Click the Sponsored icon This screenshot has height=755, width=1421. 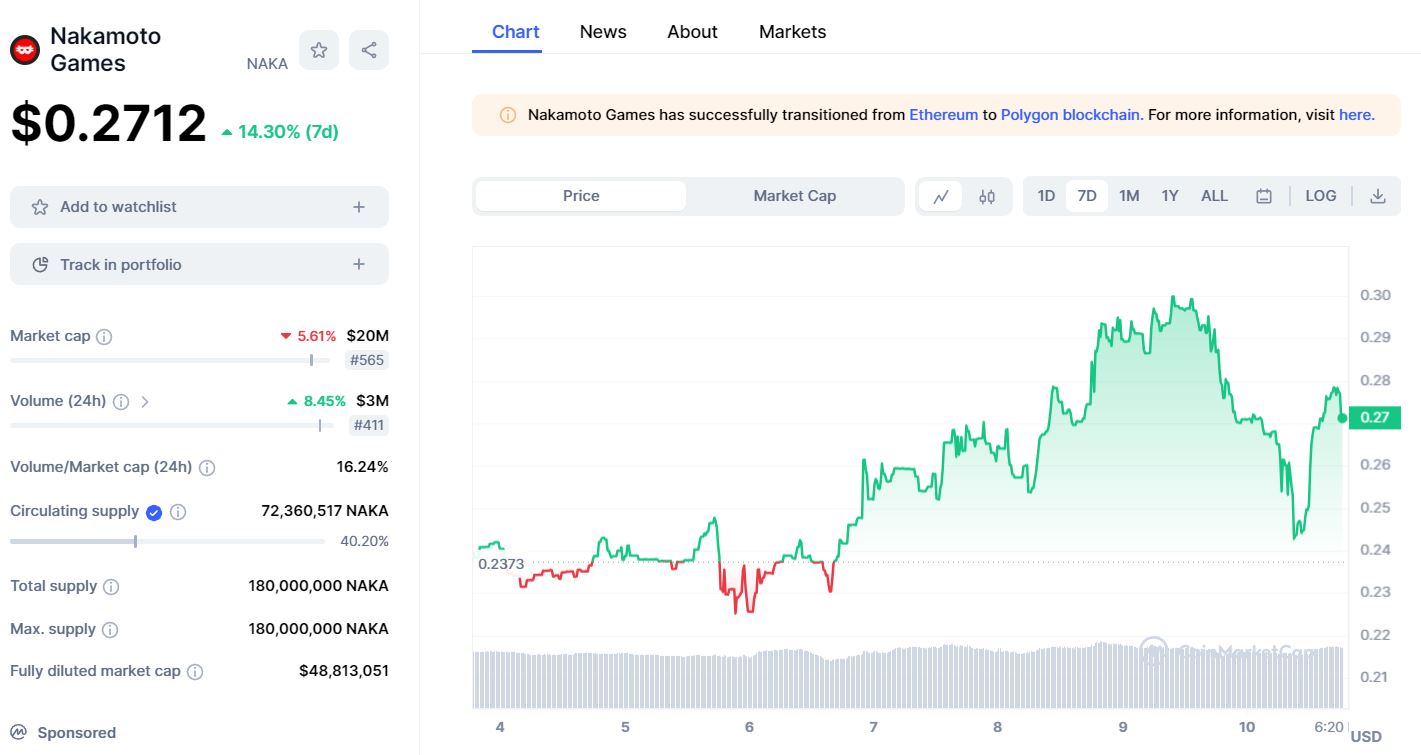pos(18,733)
